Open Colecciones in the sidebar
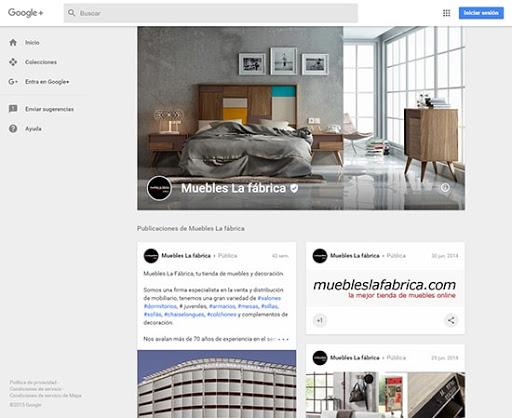This screenshot has width=512, height=418. pos(41,62)
